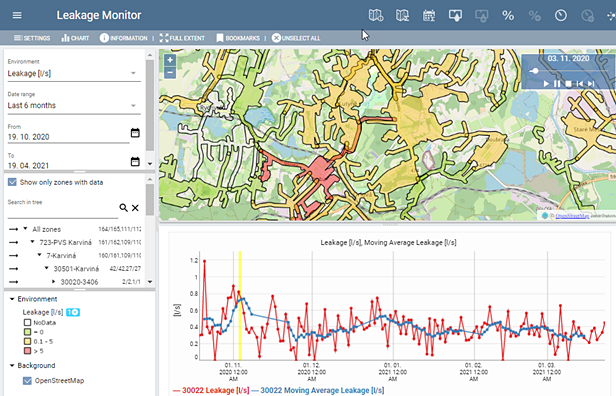Click the From date field 19. 10. 2020
Screen dimensions: 616x396
pyautogui.click(x=68, y=137)
